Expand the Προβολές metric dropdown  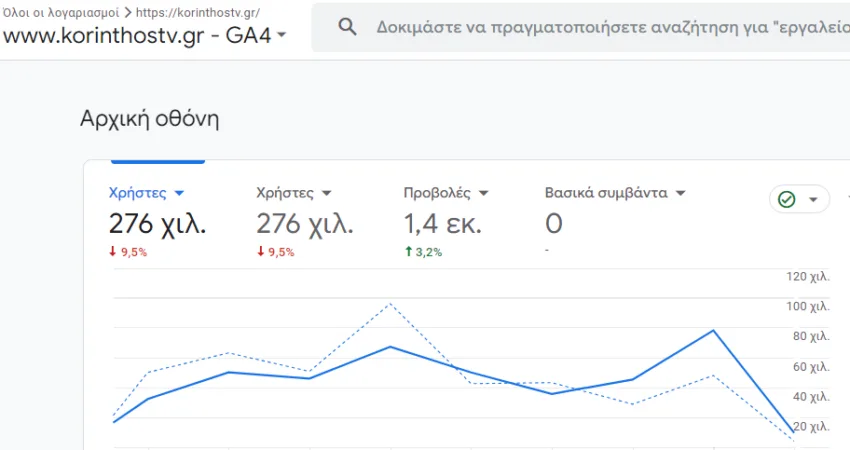click(484, 193)
